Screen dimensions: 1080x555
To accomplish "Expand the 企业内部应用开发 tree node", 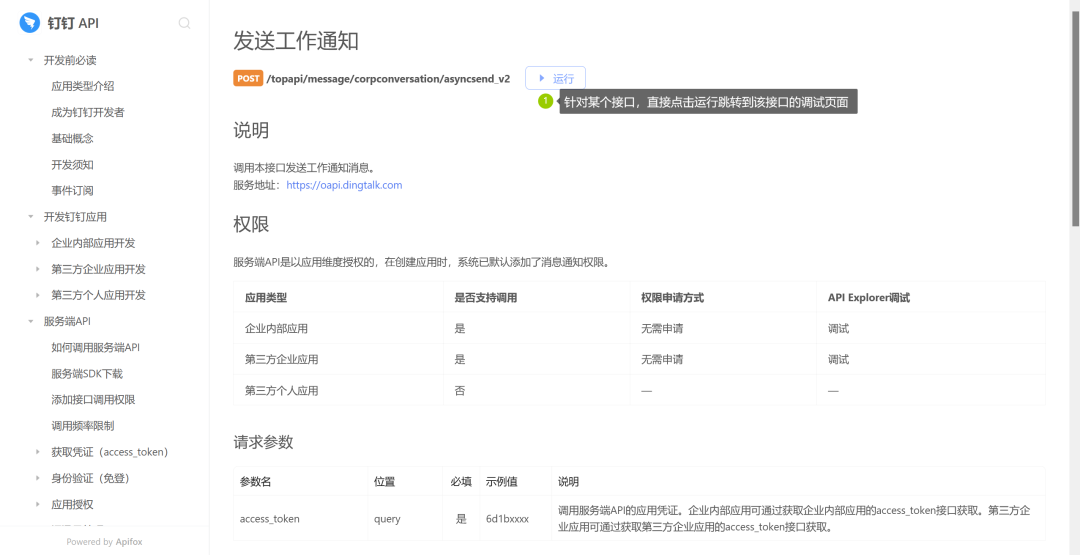I will click(x=38, y=243).
